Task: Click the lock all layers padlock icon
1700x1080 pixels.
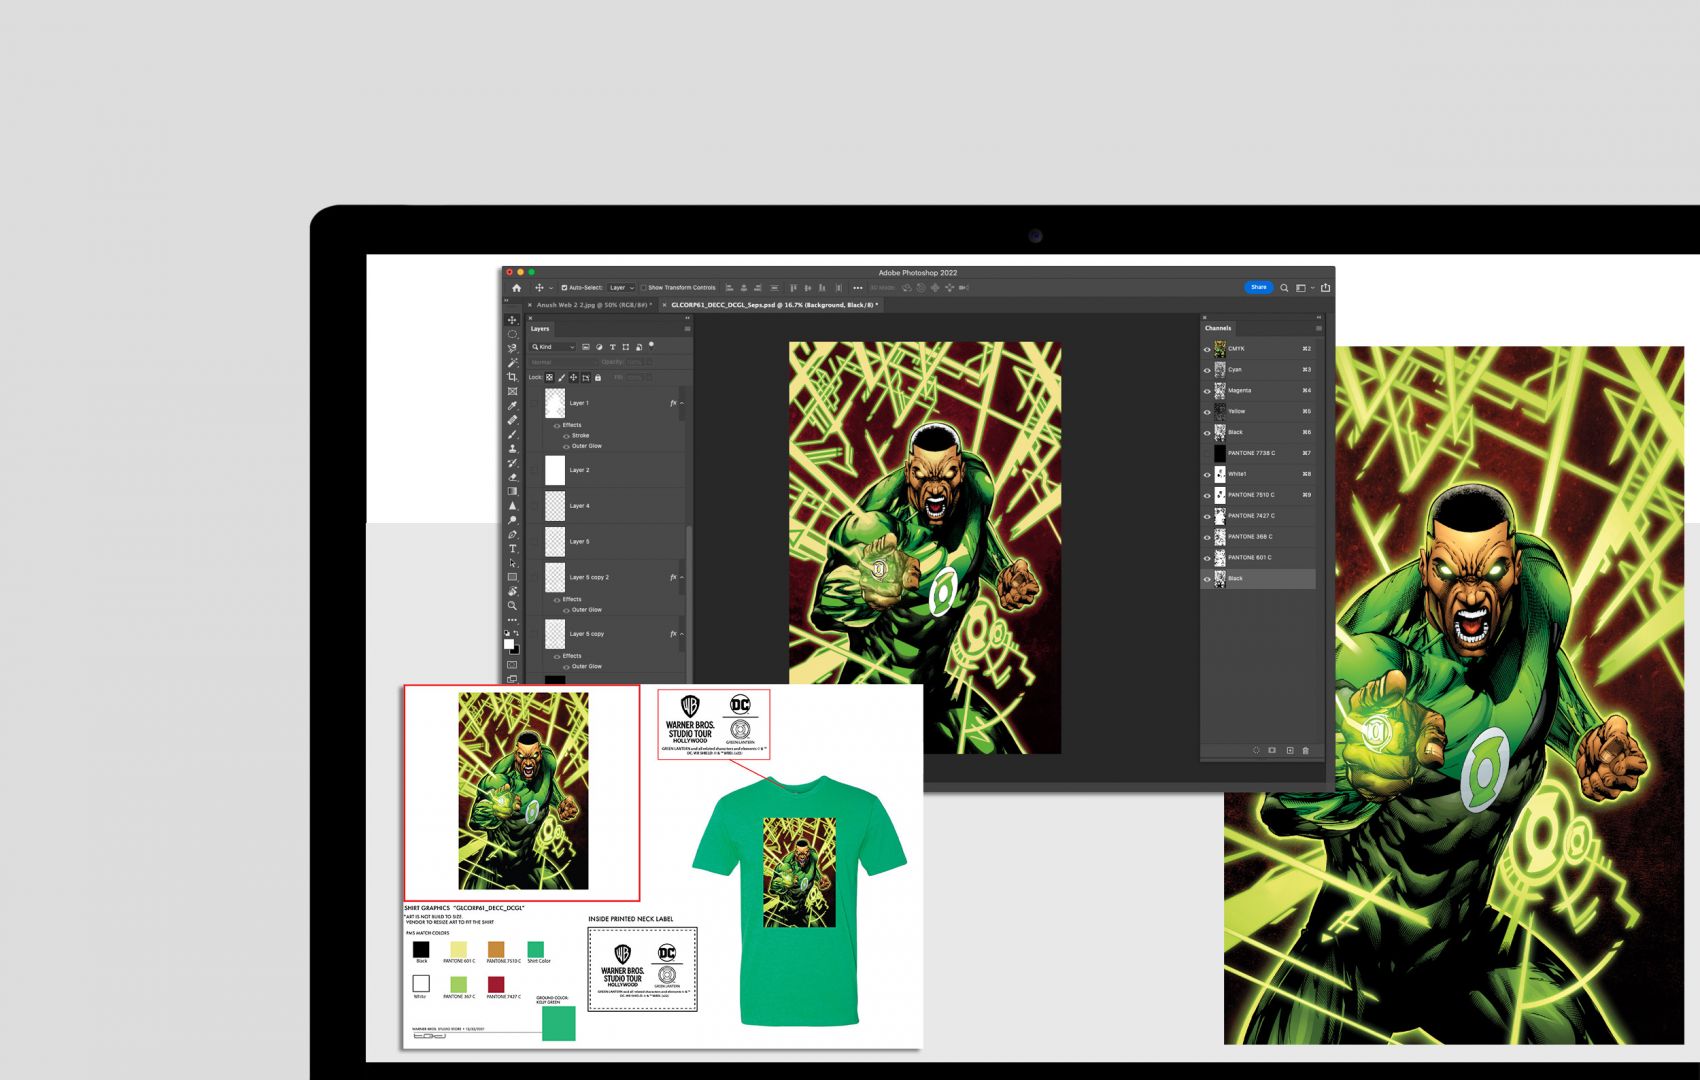Action: pos(598,378)
